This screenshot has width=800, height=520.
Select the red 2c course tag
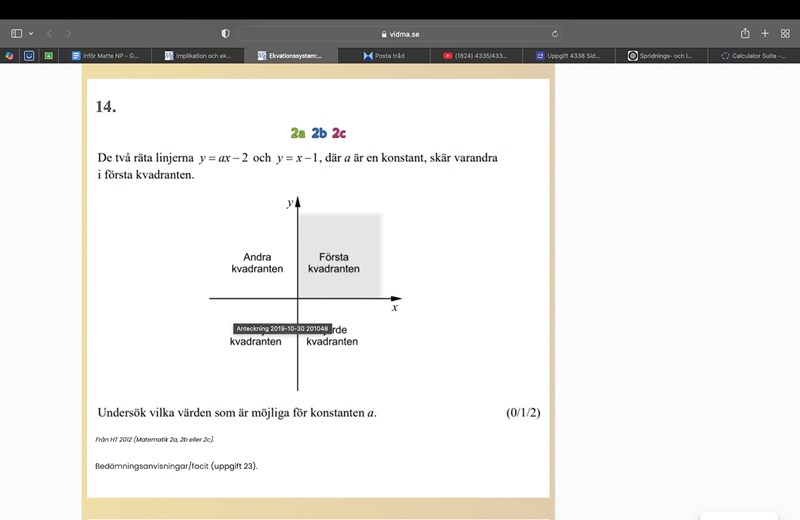(x=339, y=133)
